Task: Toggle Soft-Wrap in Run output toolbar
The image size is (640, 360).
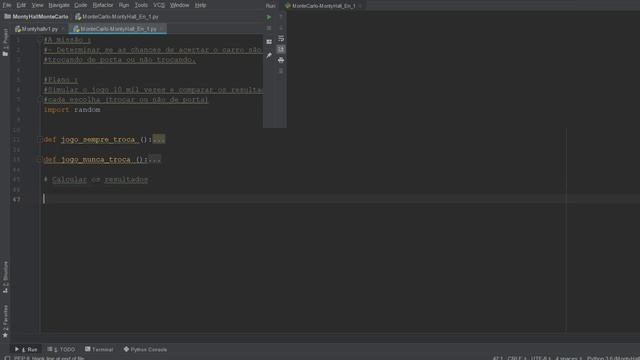Action: (x=281, y=39)
